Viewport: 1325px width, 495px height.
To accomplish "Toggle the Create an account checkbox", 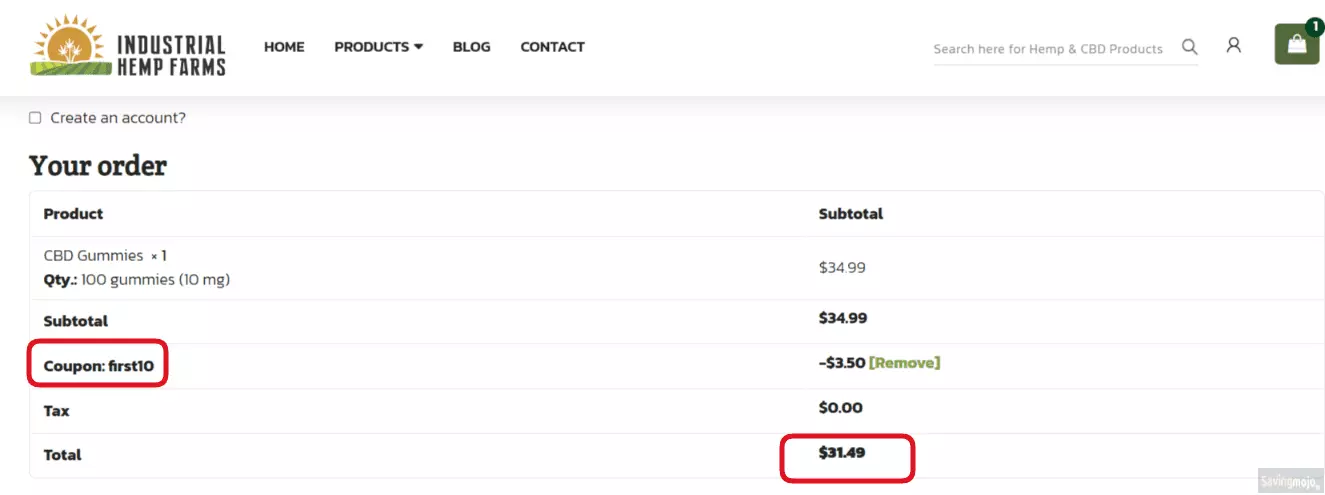I will (35, 118).
